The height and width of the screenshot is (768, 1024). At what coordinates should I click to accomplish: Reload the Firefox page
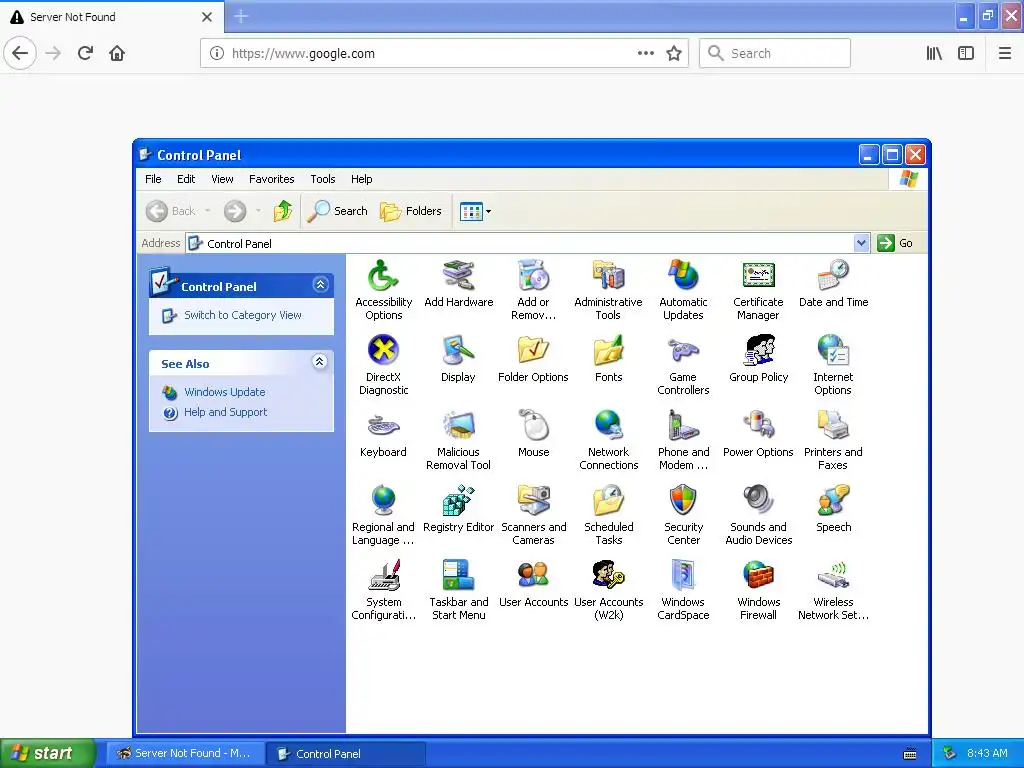pos(85,53)
